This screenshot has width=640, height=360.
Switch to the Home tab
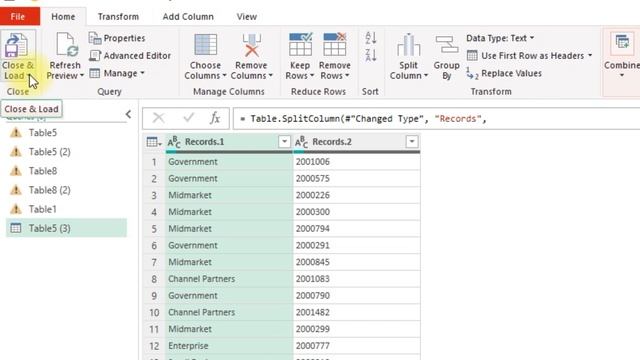tap(63, 17)
